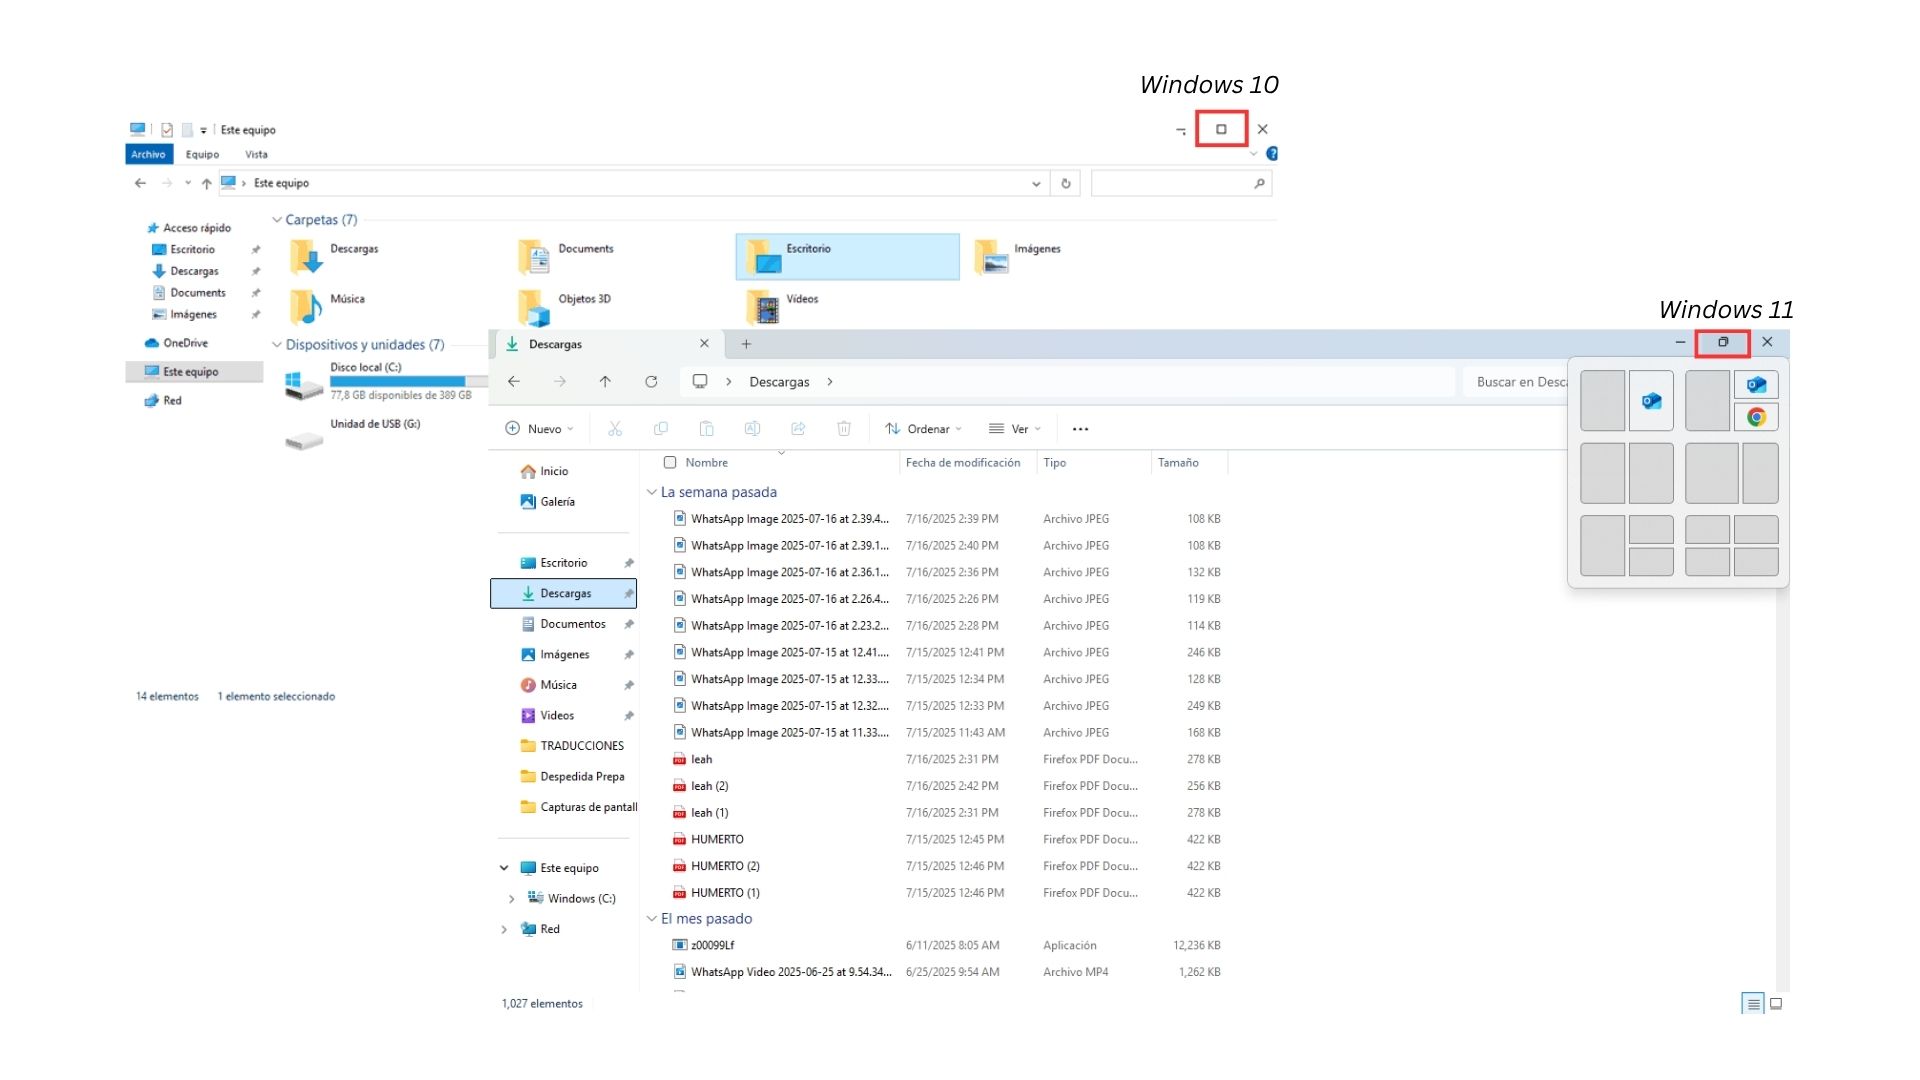Click the Cut scissors icon in toolbar

[x=615, y=429]
